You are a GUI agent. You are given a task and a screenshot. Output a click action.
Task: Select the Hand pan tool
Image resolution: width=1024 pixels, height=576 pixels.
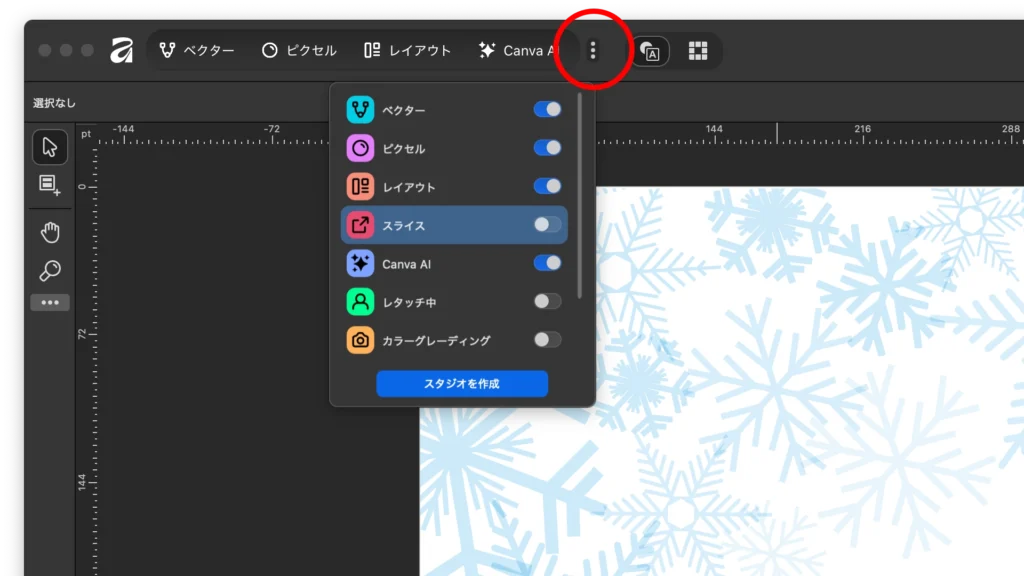pyautogui.click(x=49, y=233)
